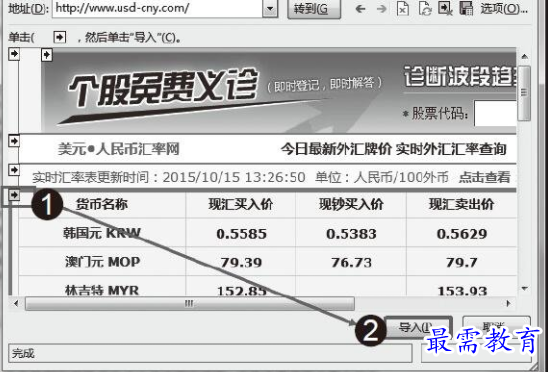Click horizontal scrollbar left arrow

tap(16, 303)
